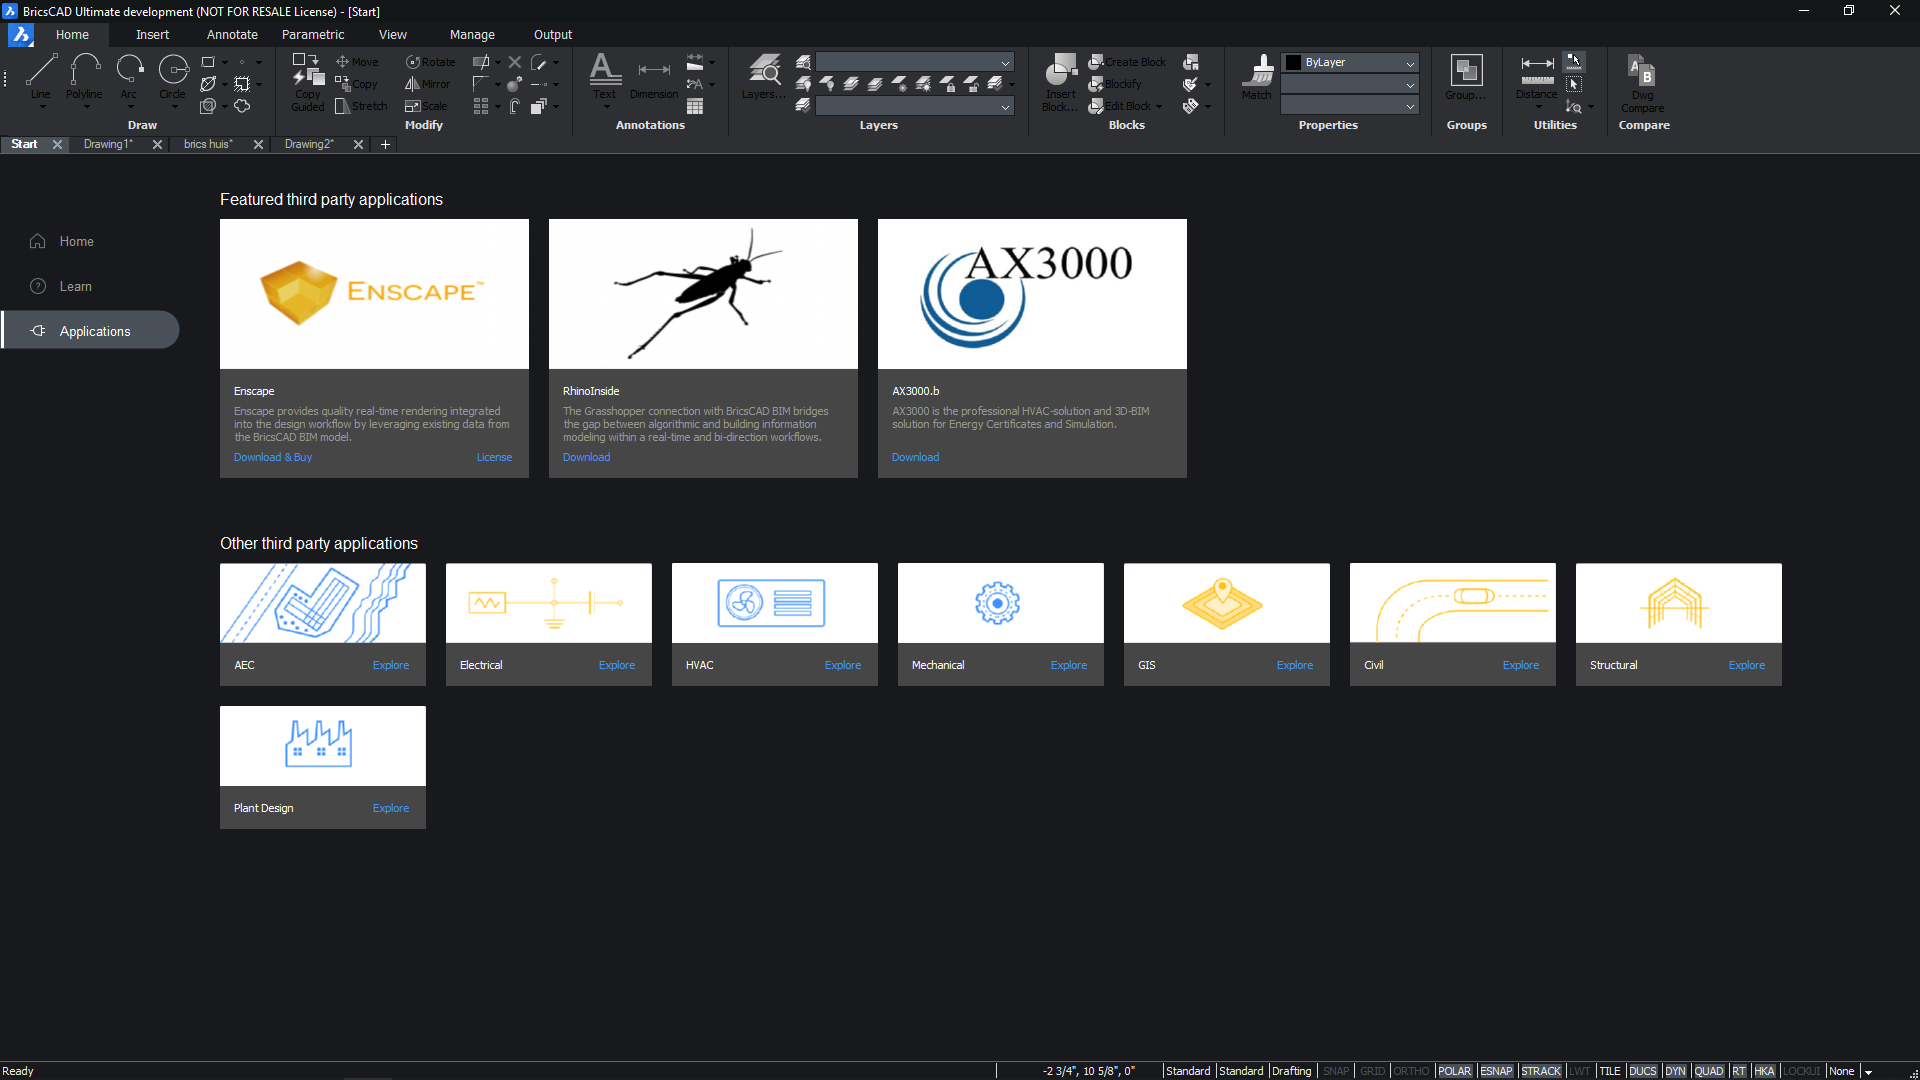Viewport: 1920px width, 1080px height.
Task: Toggle ESNAP in the status bar
Action: click(1496, 1071)
